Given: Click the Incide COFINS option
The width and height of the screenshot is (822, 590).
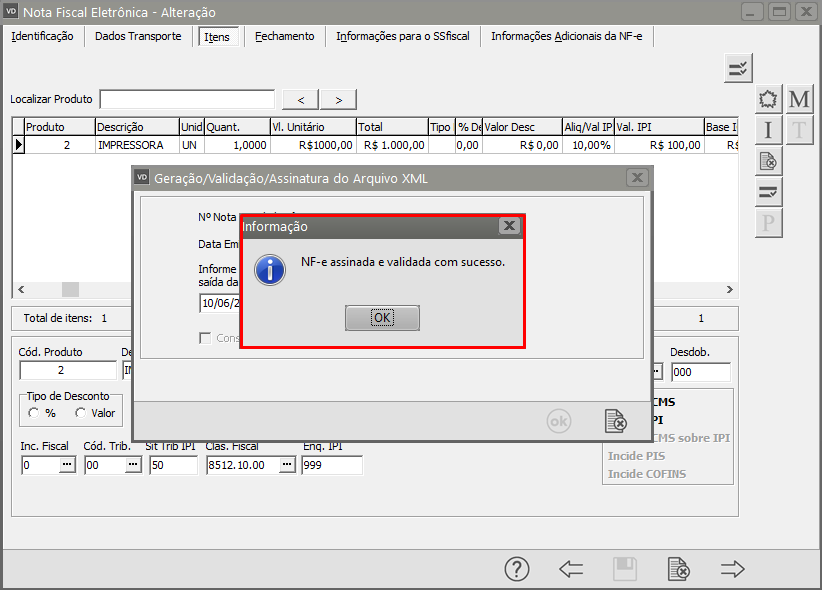Looking at the screenshot, I should (x=647, y=474).
